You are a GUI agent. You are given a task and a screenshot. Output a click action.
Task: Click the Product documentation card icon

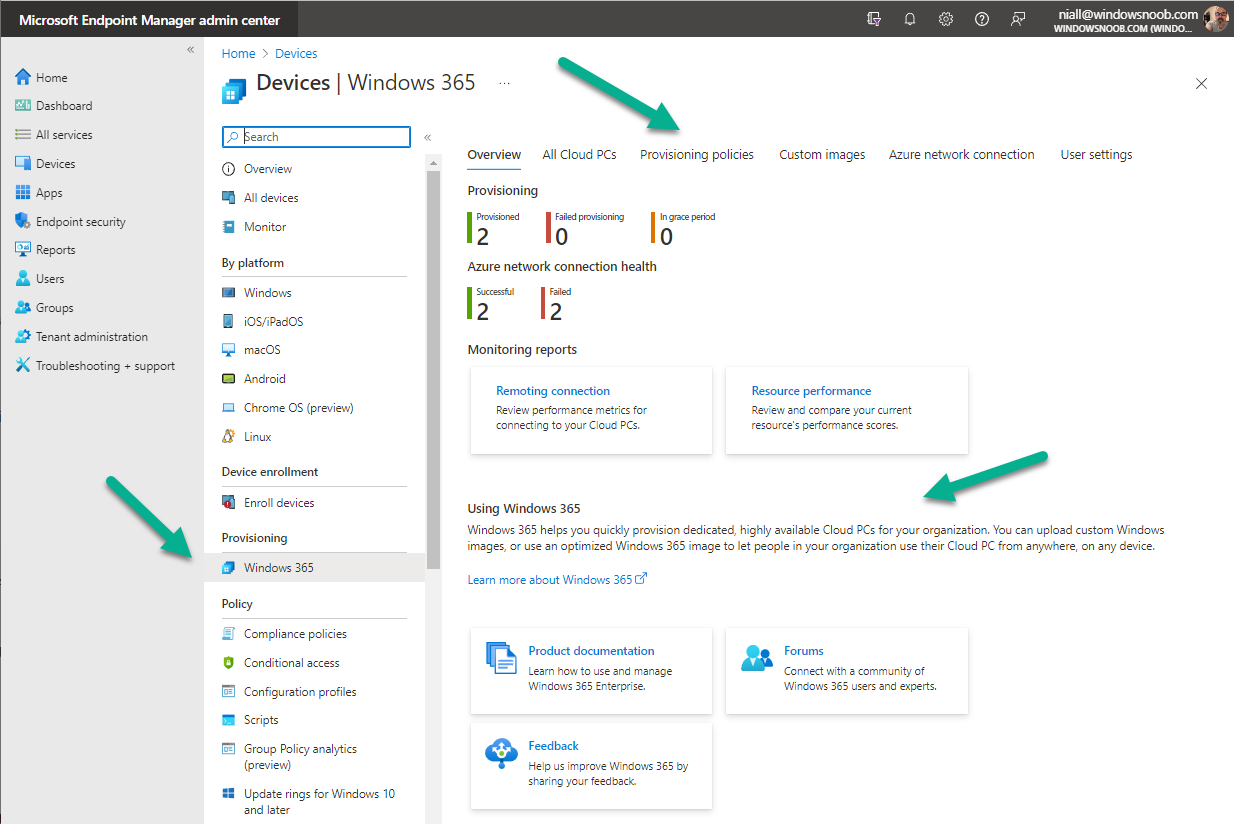[501, 657]
